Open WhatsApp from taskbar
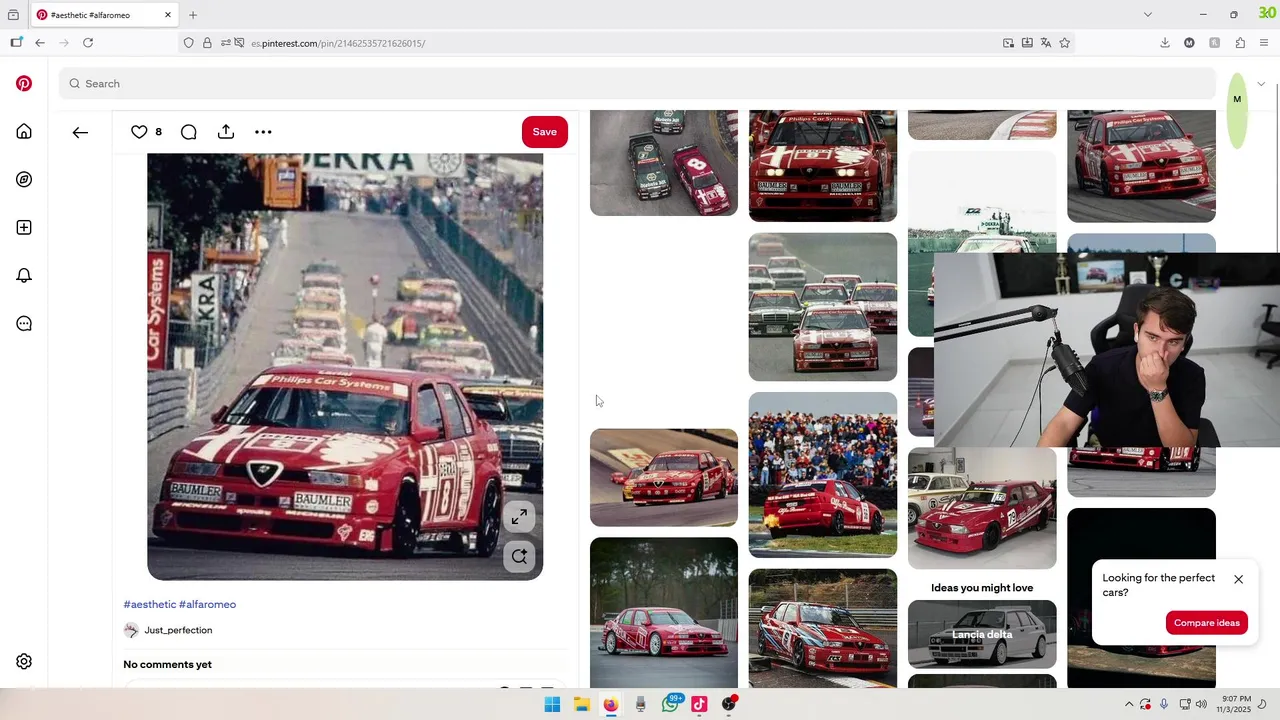The image size is (1280, 720). coord(670,705)
